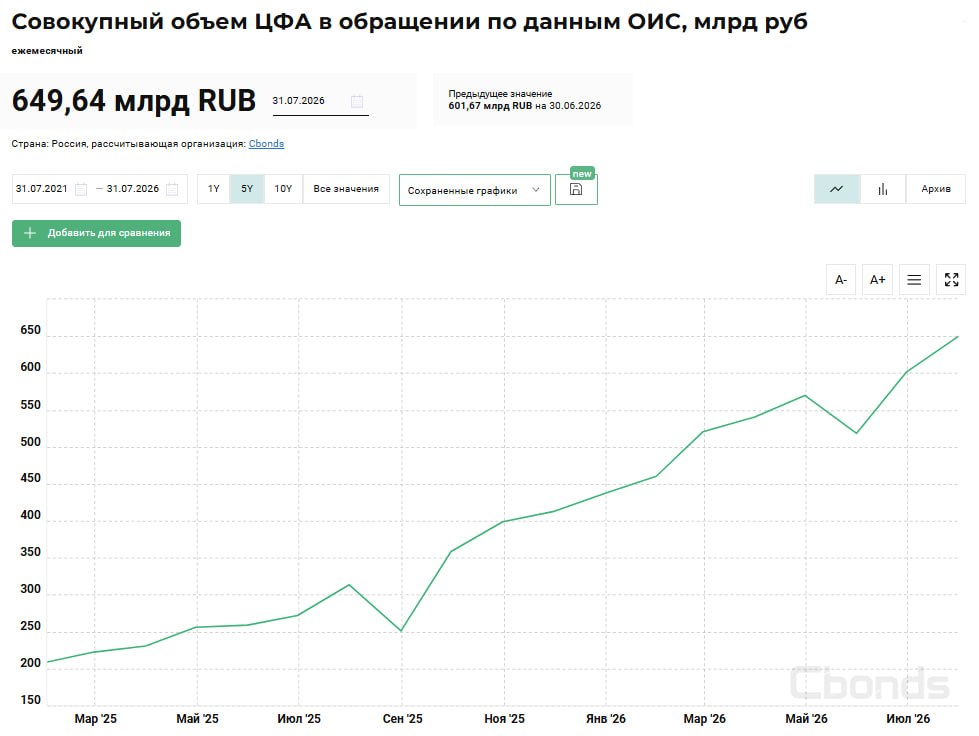Select Все значения range option

[x=346, y=189]
